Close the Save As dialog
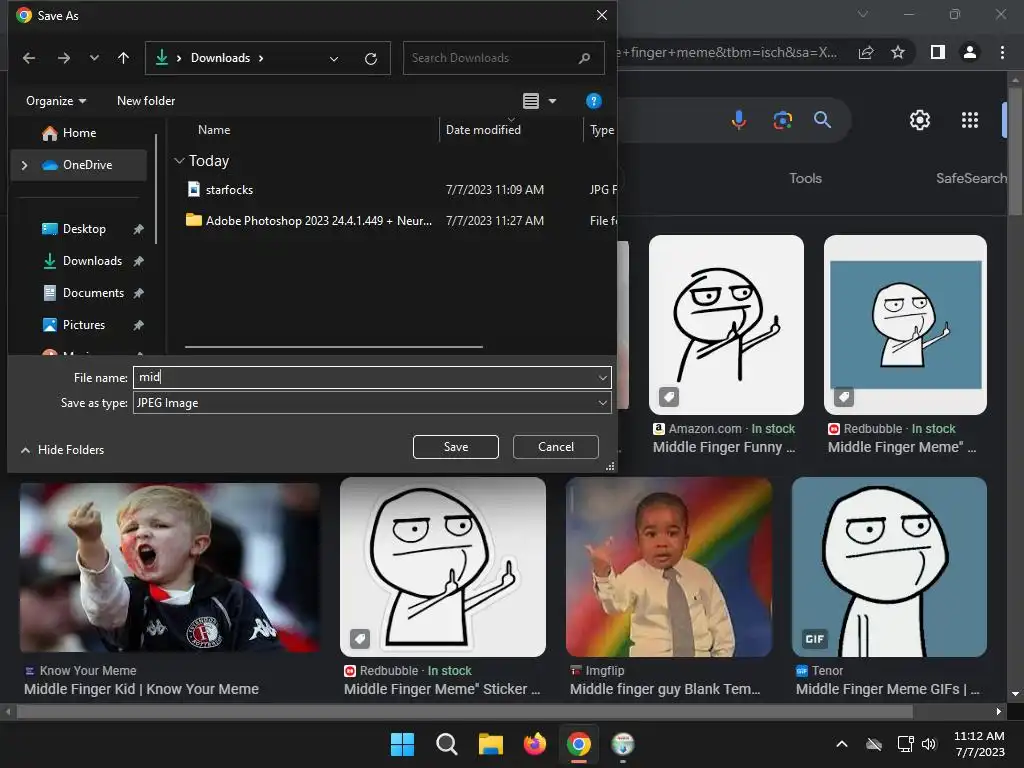The image size is (1024, 768). pyautogui.click(x=601, y=15)
